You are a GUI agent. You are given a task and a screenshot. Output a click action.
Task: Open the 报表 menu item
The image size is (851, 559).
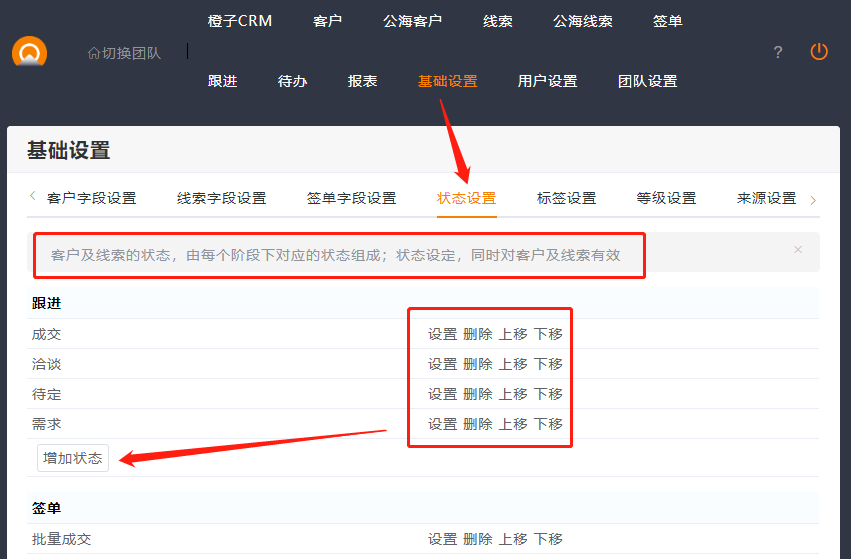(x=362, y=81)
